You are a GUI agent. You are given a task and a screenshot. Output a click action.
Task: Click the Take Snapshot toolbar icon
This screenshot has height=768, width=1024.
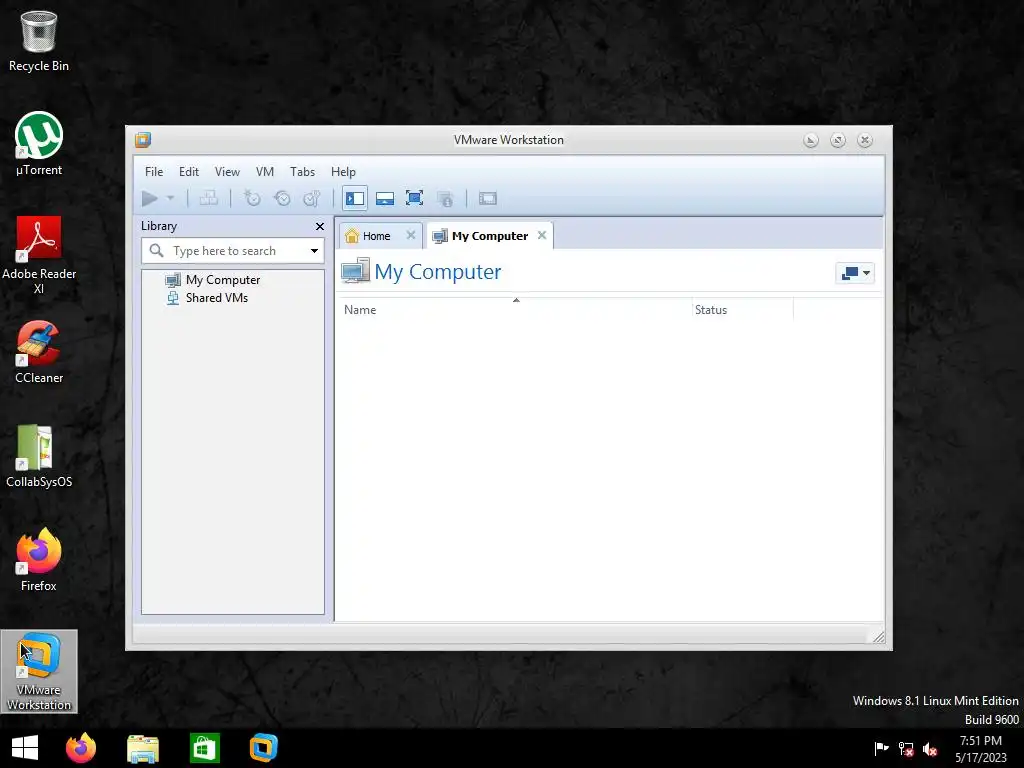[x=251, y=198]
